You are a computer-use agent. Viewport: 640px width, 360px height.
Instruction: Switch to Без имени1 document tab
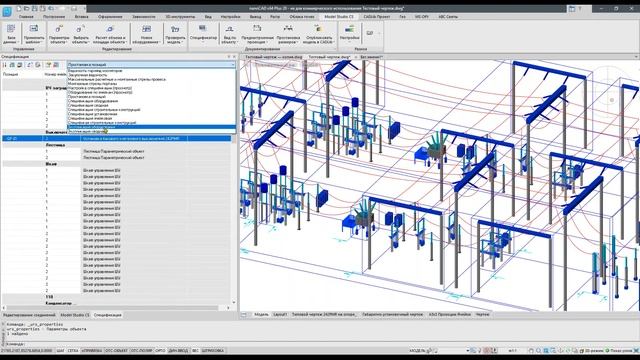tap(371, 57)
